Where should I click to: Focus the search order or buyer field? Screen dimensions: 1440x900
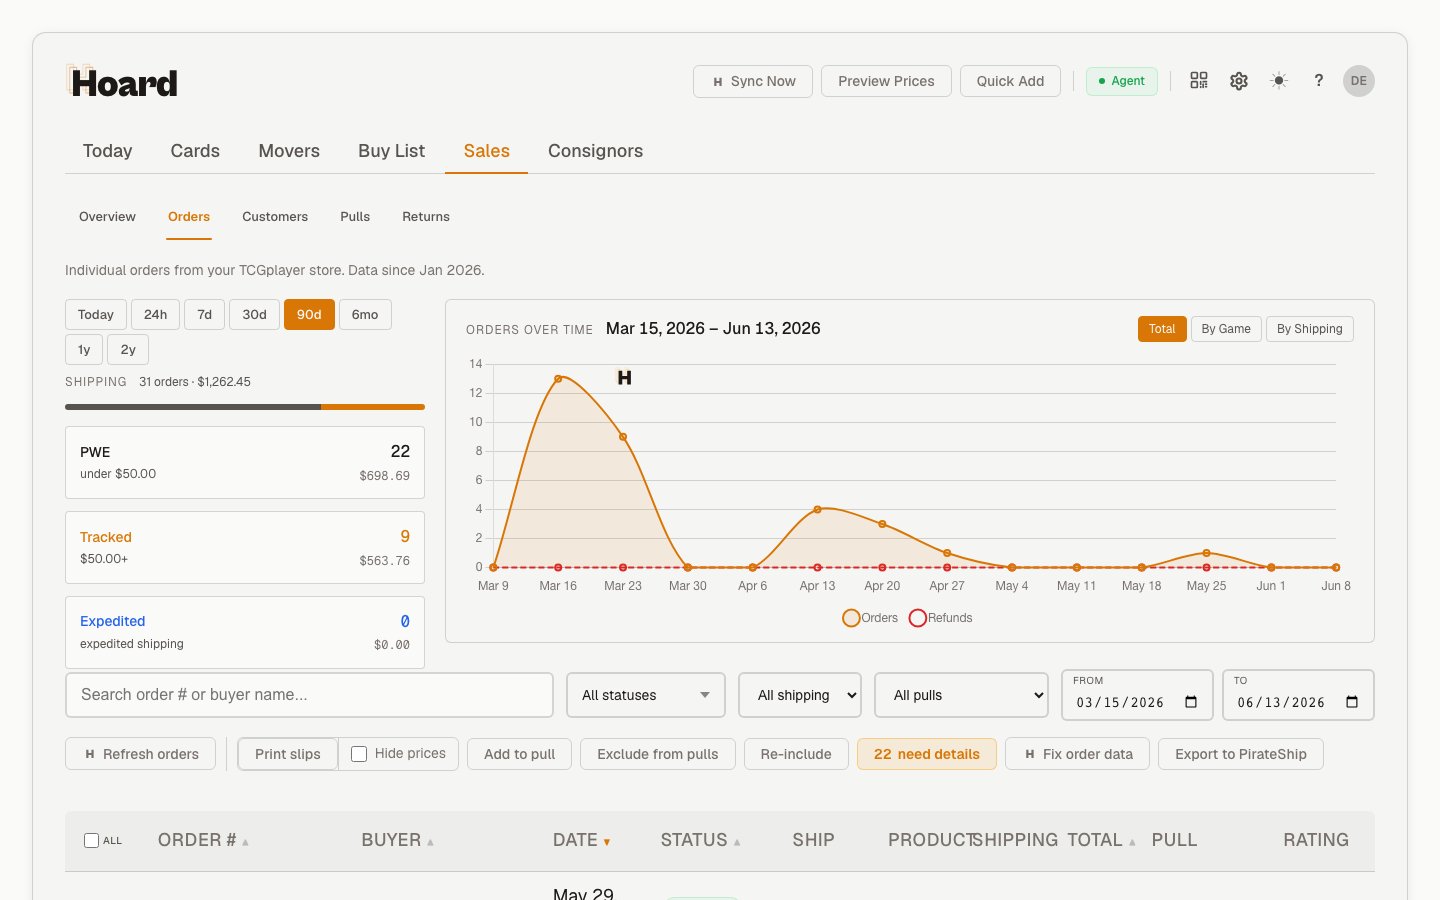pyautogui.click(x=309, y=695)
